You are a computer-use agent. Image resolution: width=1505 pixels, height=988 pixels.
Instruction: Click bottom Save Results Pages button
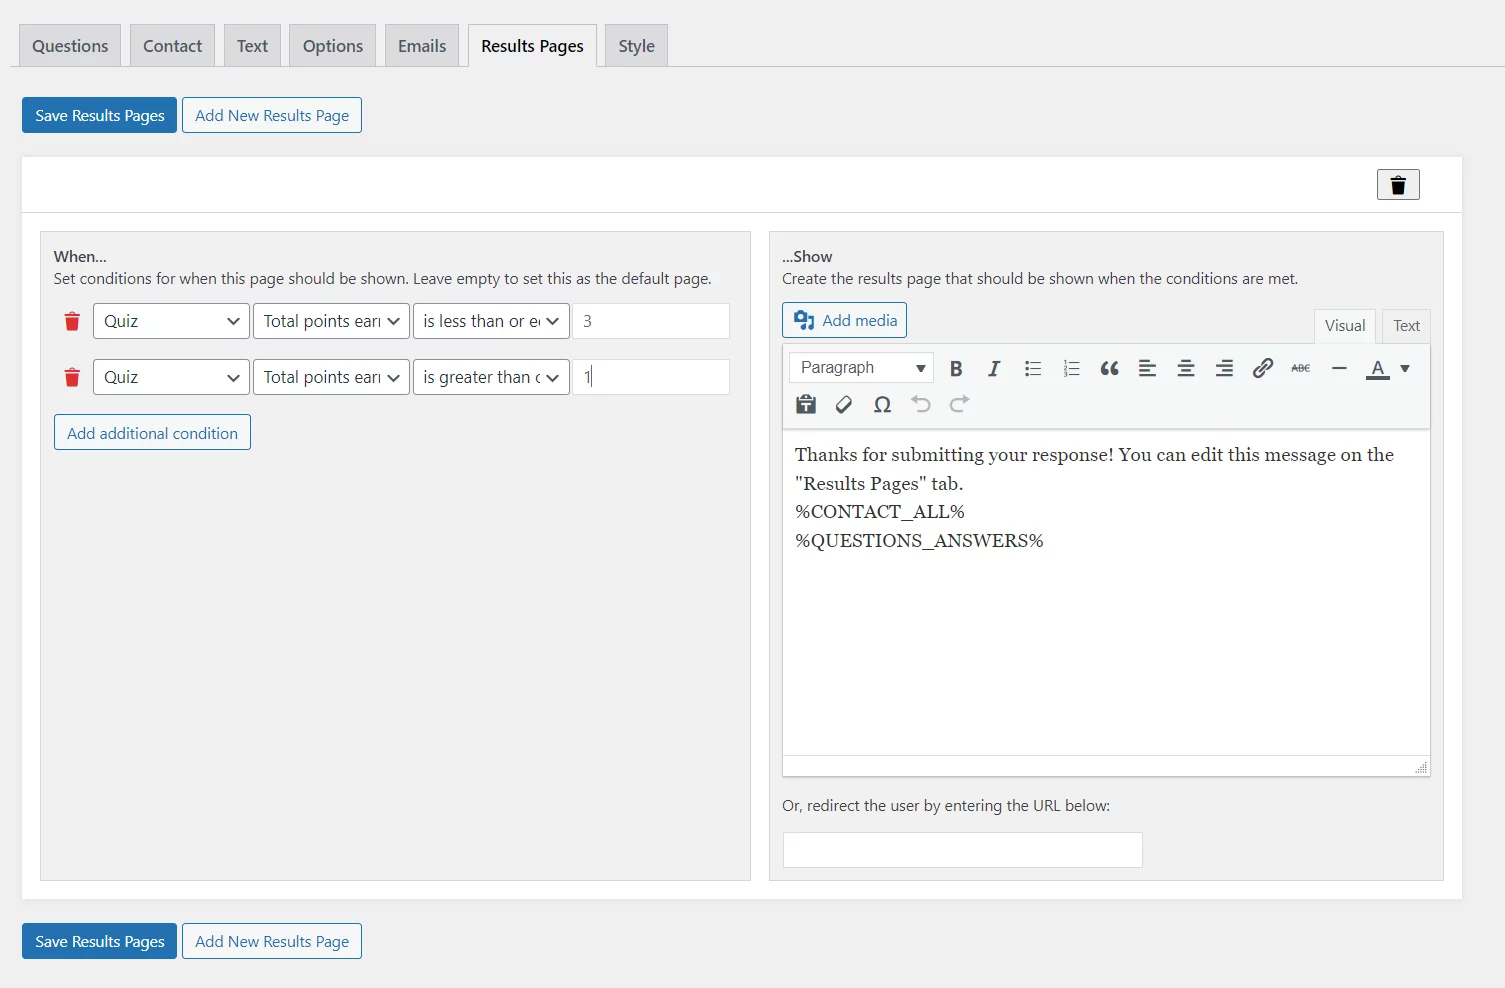(x=99, y=941)
